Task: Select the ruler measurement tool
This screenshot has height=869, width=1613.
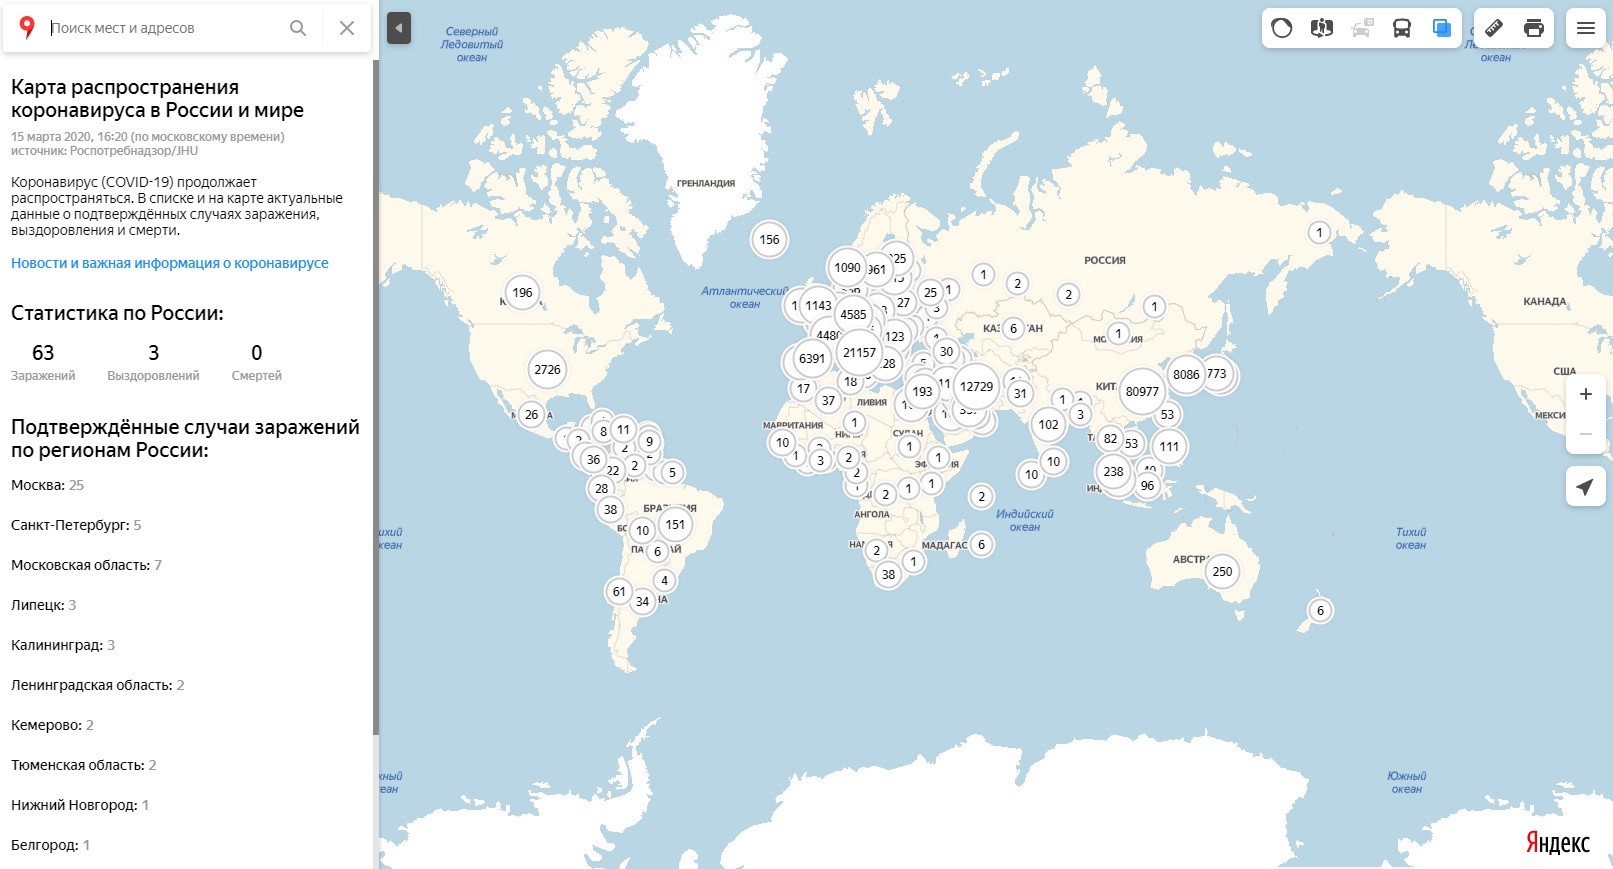Action: [1494, 28]
